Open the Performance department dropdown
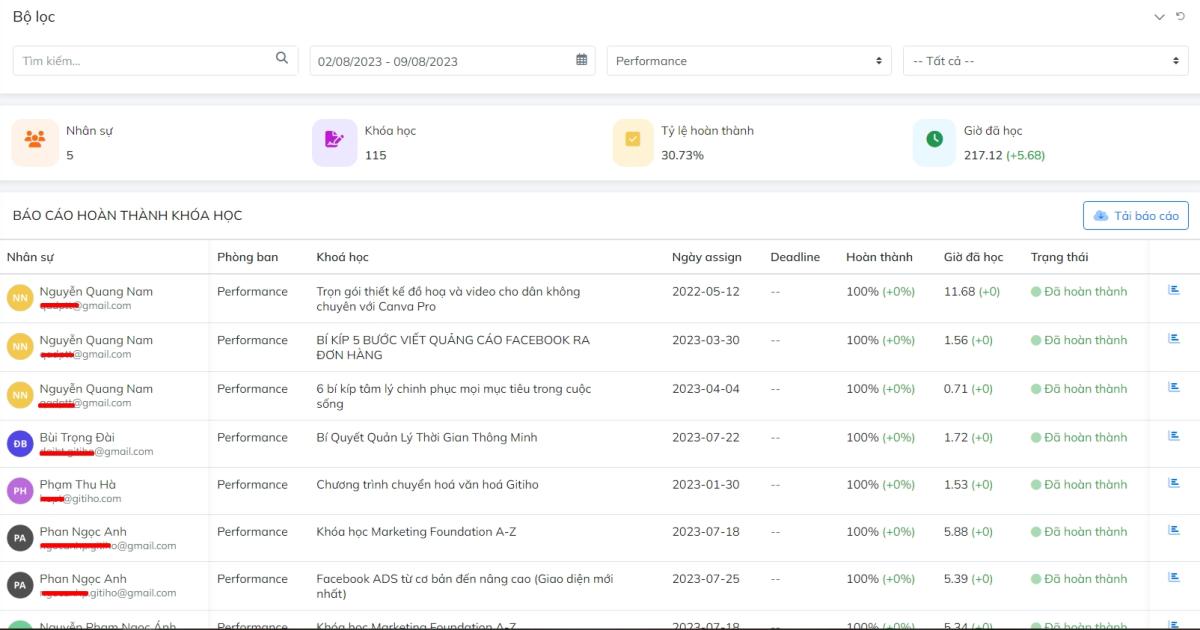Screen dimensions: 1200x630 click(748, 61)
